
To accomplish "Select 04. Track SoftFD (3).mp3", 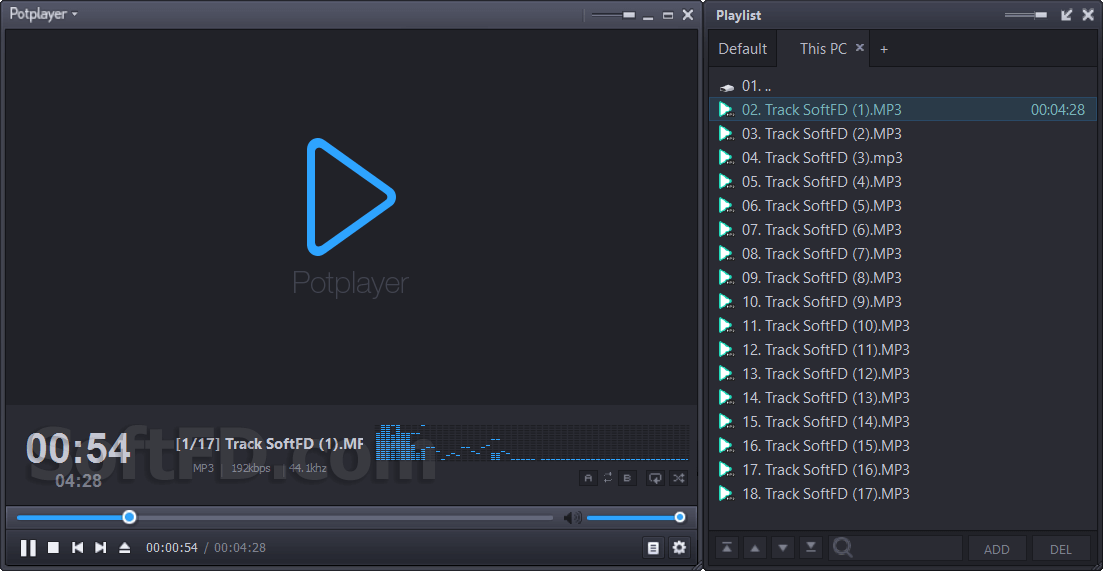I will click(x=903, y=158).
